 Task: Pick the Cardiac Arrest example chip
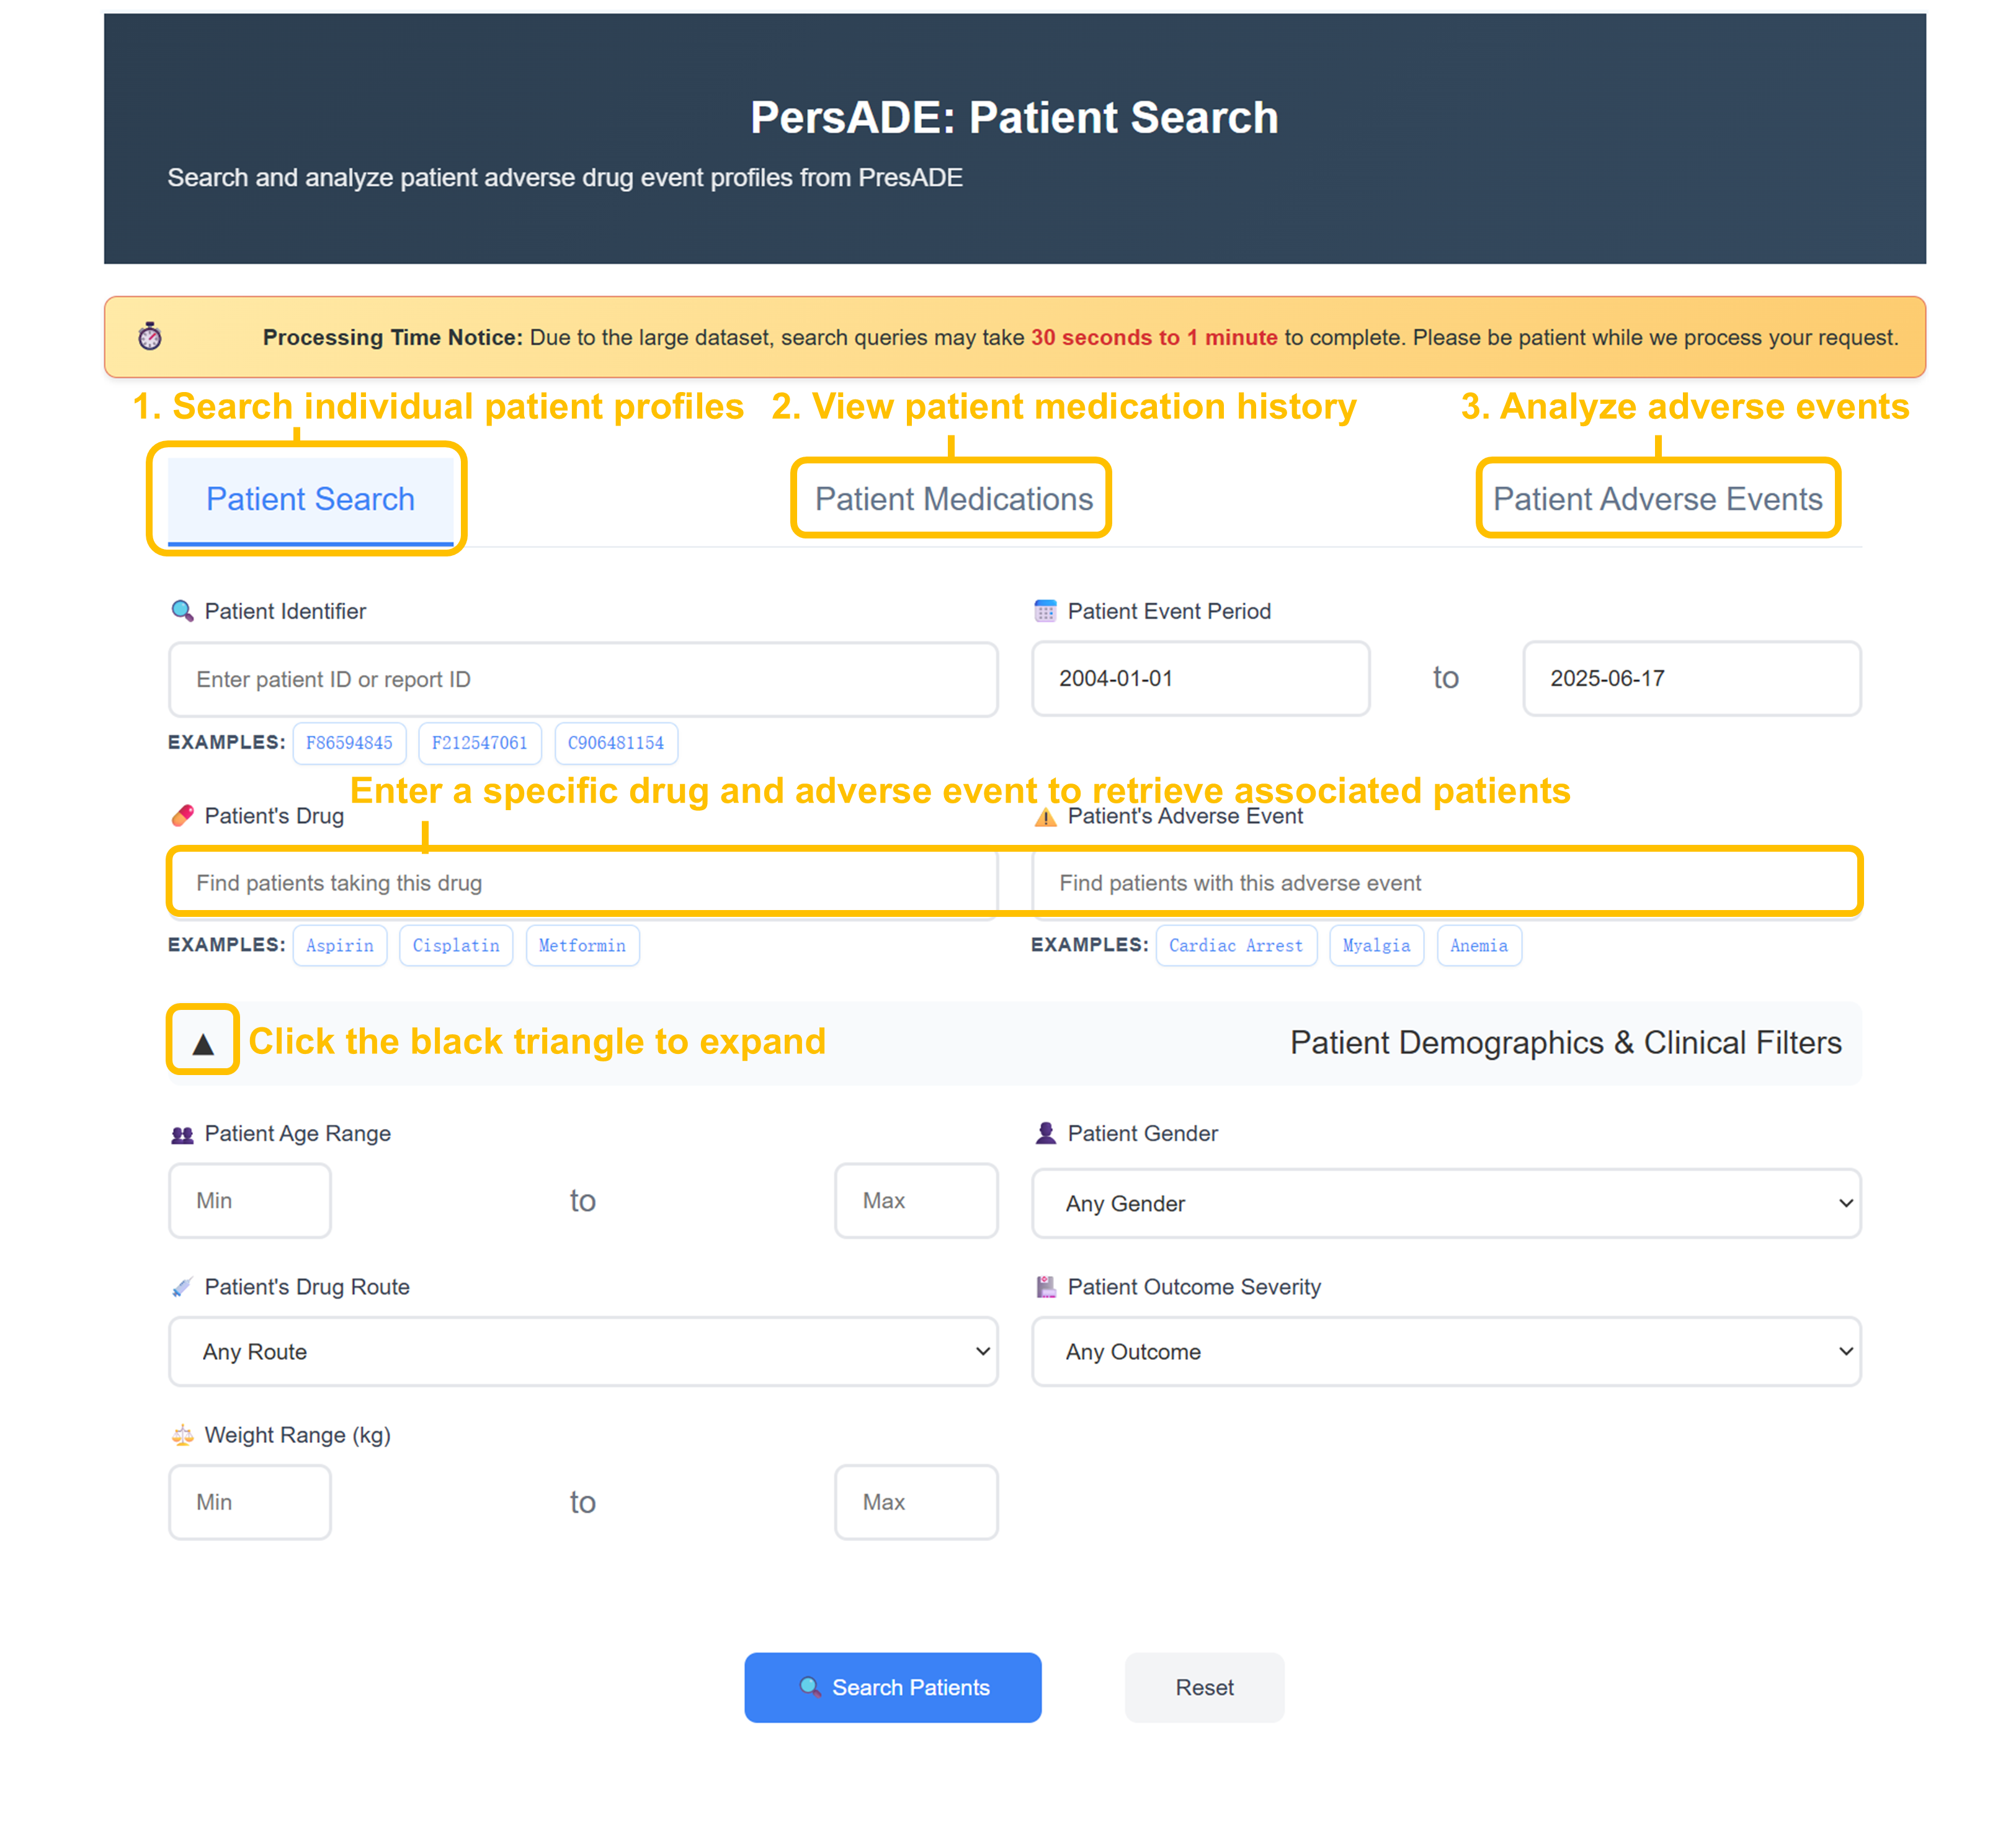[x=1235, y=945]
